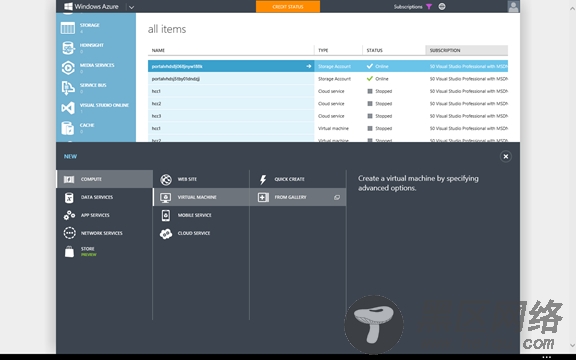Open the Subscriptions filter funnel icon
Screen dimensions: 576x360
click(429, 7)
